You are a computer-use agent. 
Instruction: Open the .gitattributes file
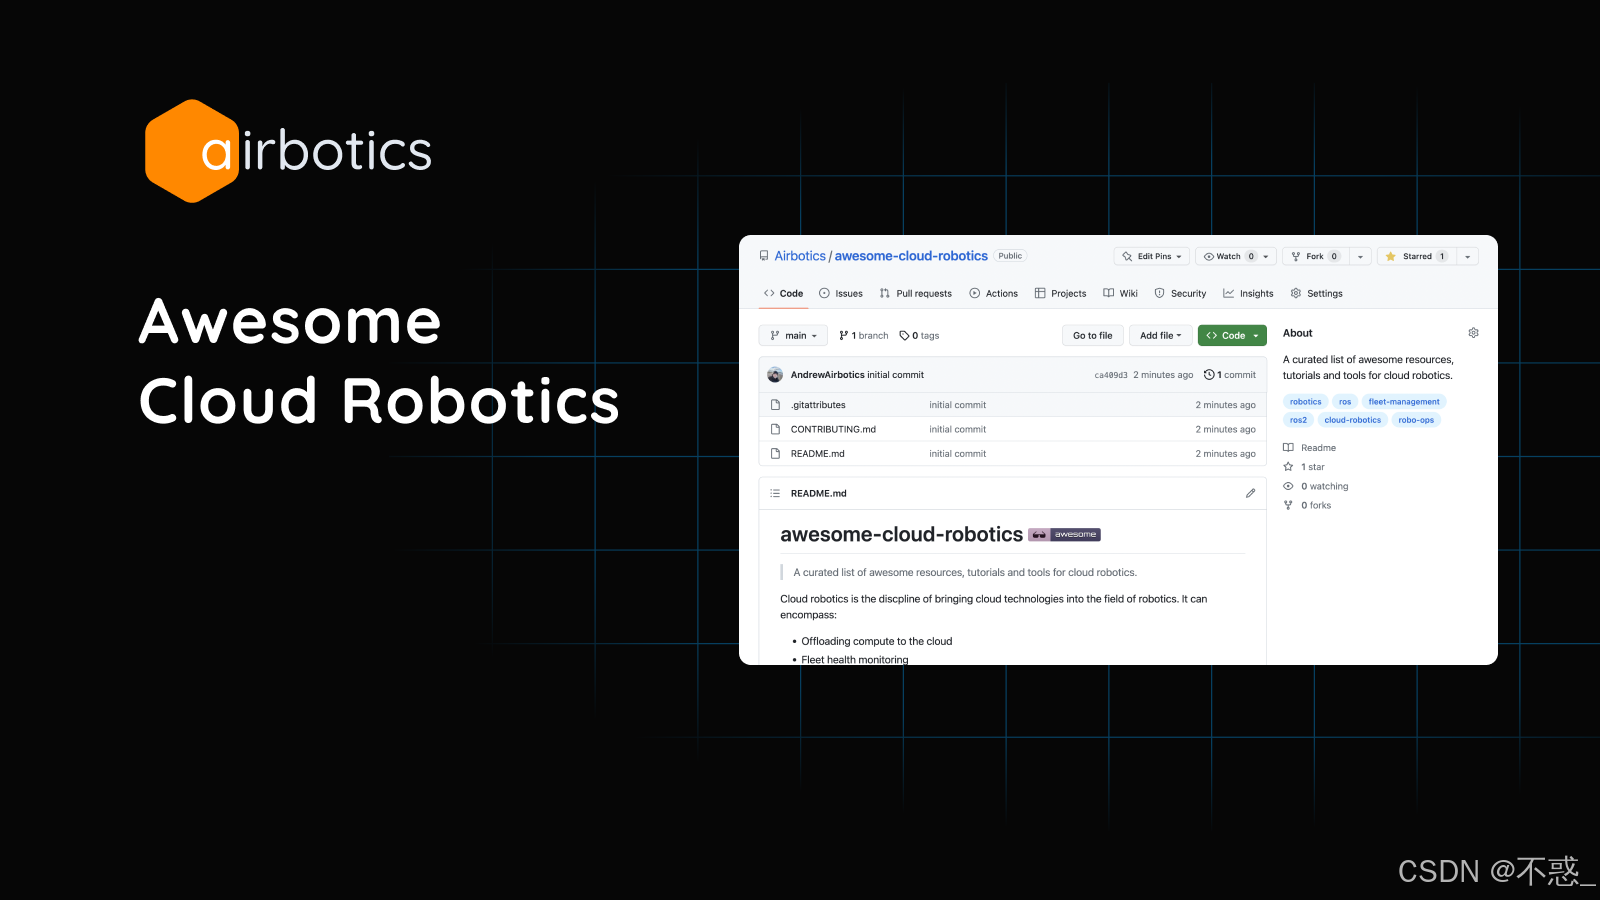818,405
